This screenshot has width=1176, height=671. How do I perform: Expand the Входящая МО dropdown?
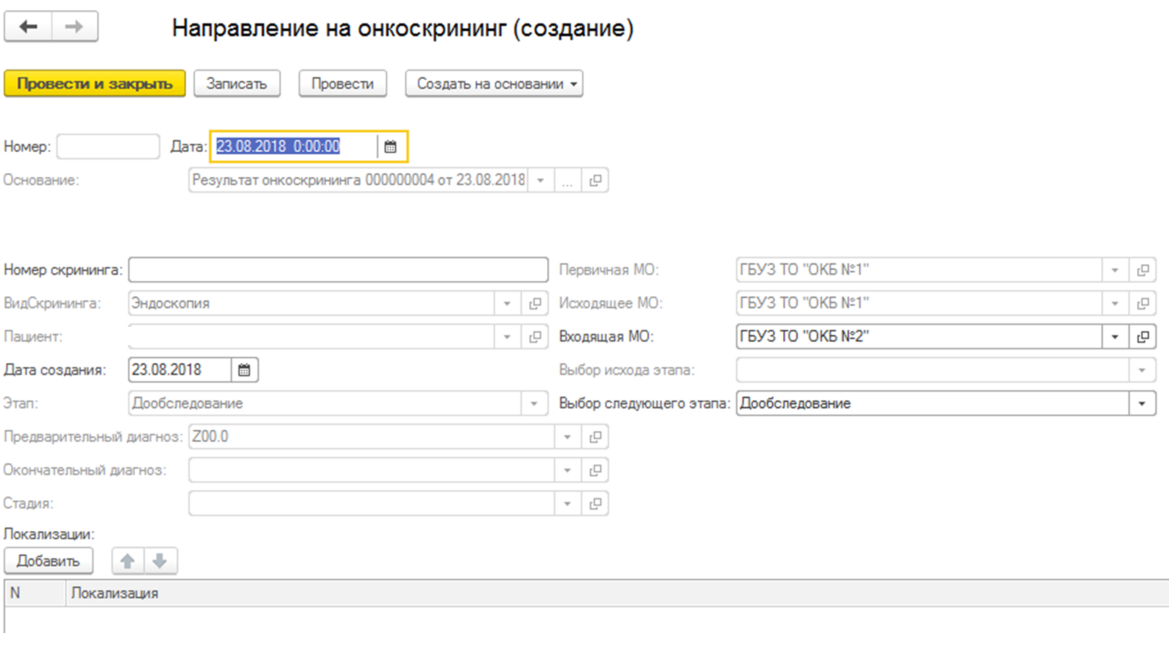tap(1115, 337)
